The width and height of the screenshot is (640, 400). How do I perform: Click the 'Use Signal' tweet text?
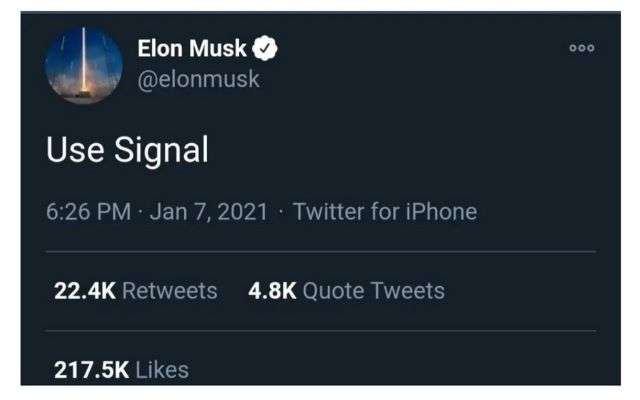127,150
